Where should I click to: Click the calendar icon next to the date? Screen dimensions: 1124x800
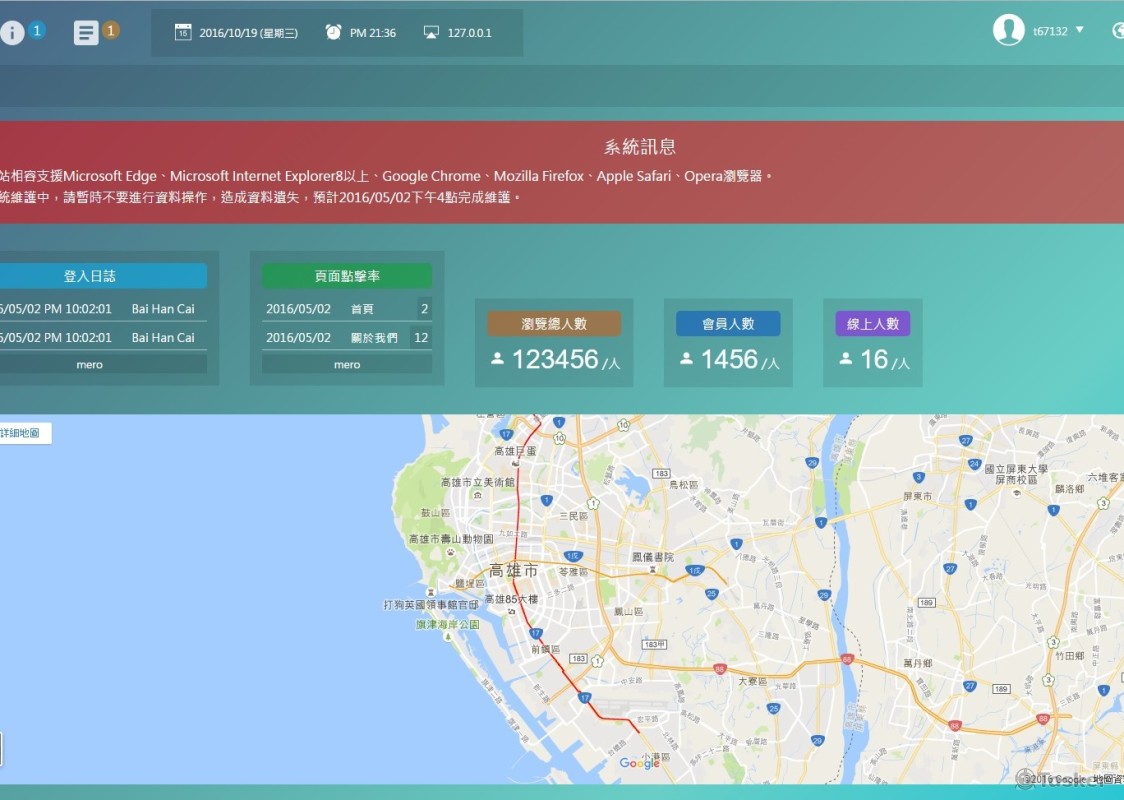coord(183,31)
